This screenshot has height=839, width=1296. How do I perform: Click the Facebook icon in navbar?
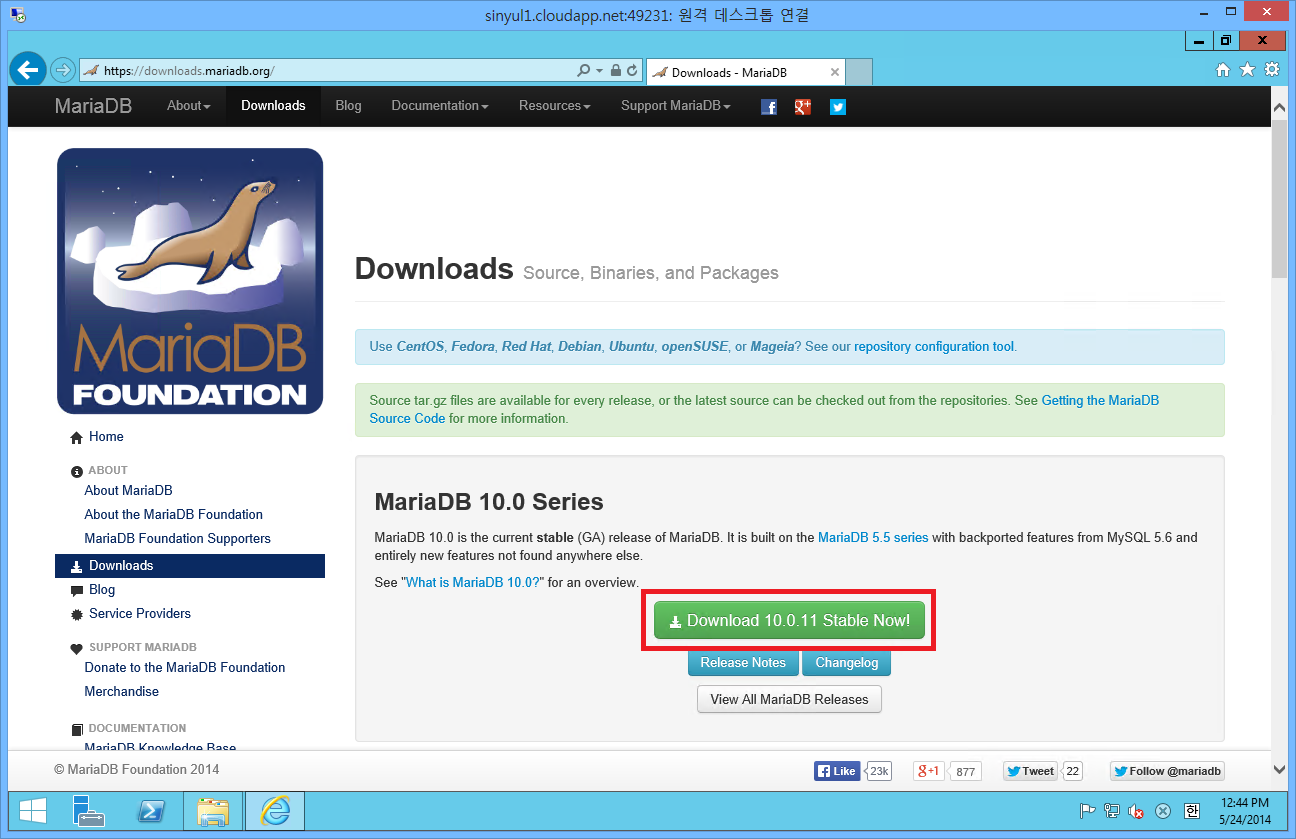tap(769, 107)
